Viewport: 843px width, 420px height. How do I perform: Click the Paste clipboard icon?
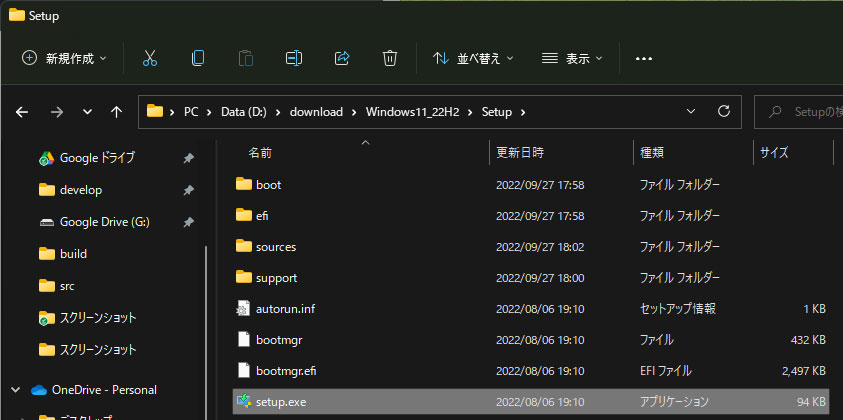coord(246,58)
